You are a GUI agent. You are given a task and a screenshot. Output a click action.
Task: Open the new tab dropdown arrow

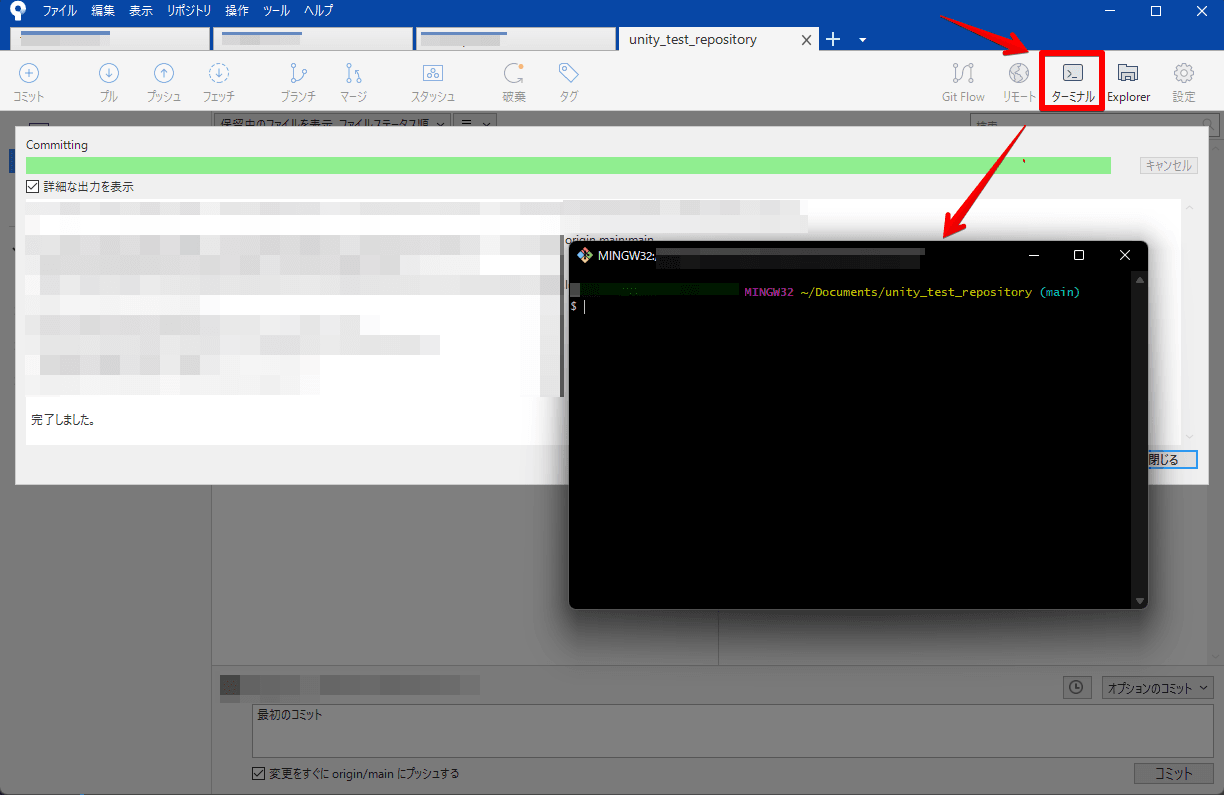(862, 40)
